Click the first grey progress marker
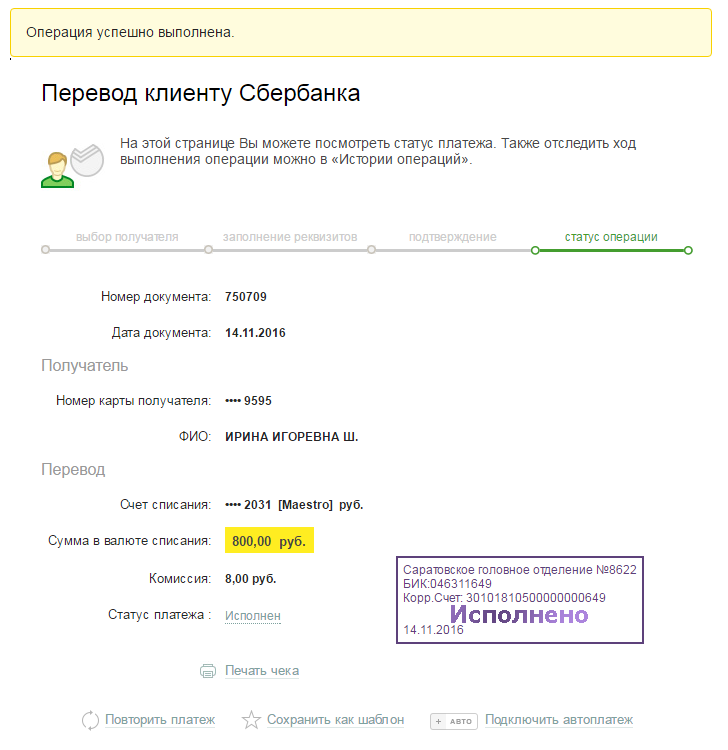 45,250
